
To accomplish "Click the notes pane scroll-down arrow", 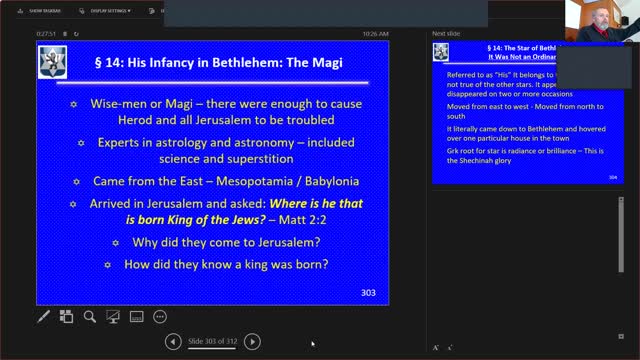I will 621,336.
